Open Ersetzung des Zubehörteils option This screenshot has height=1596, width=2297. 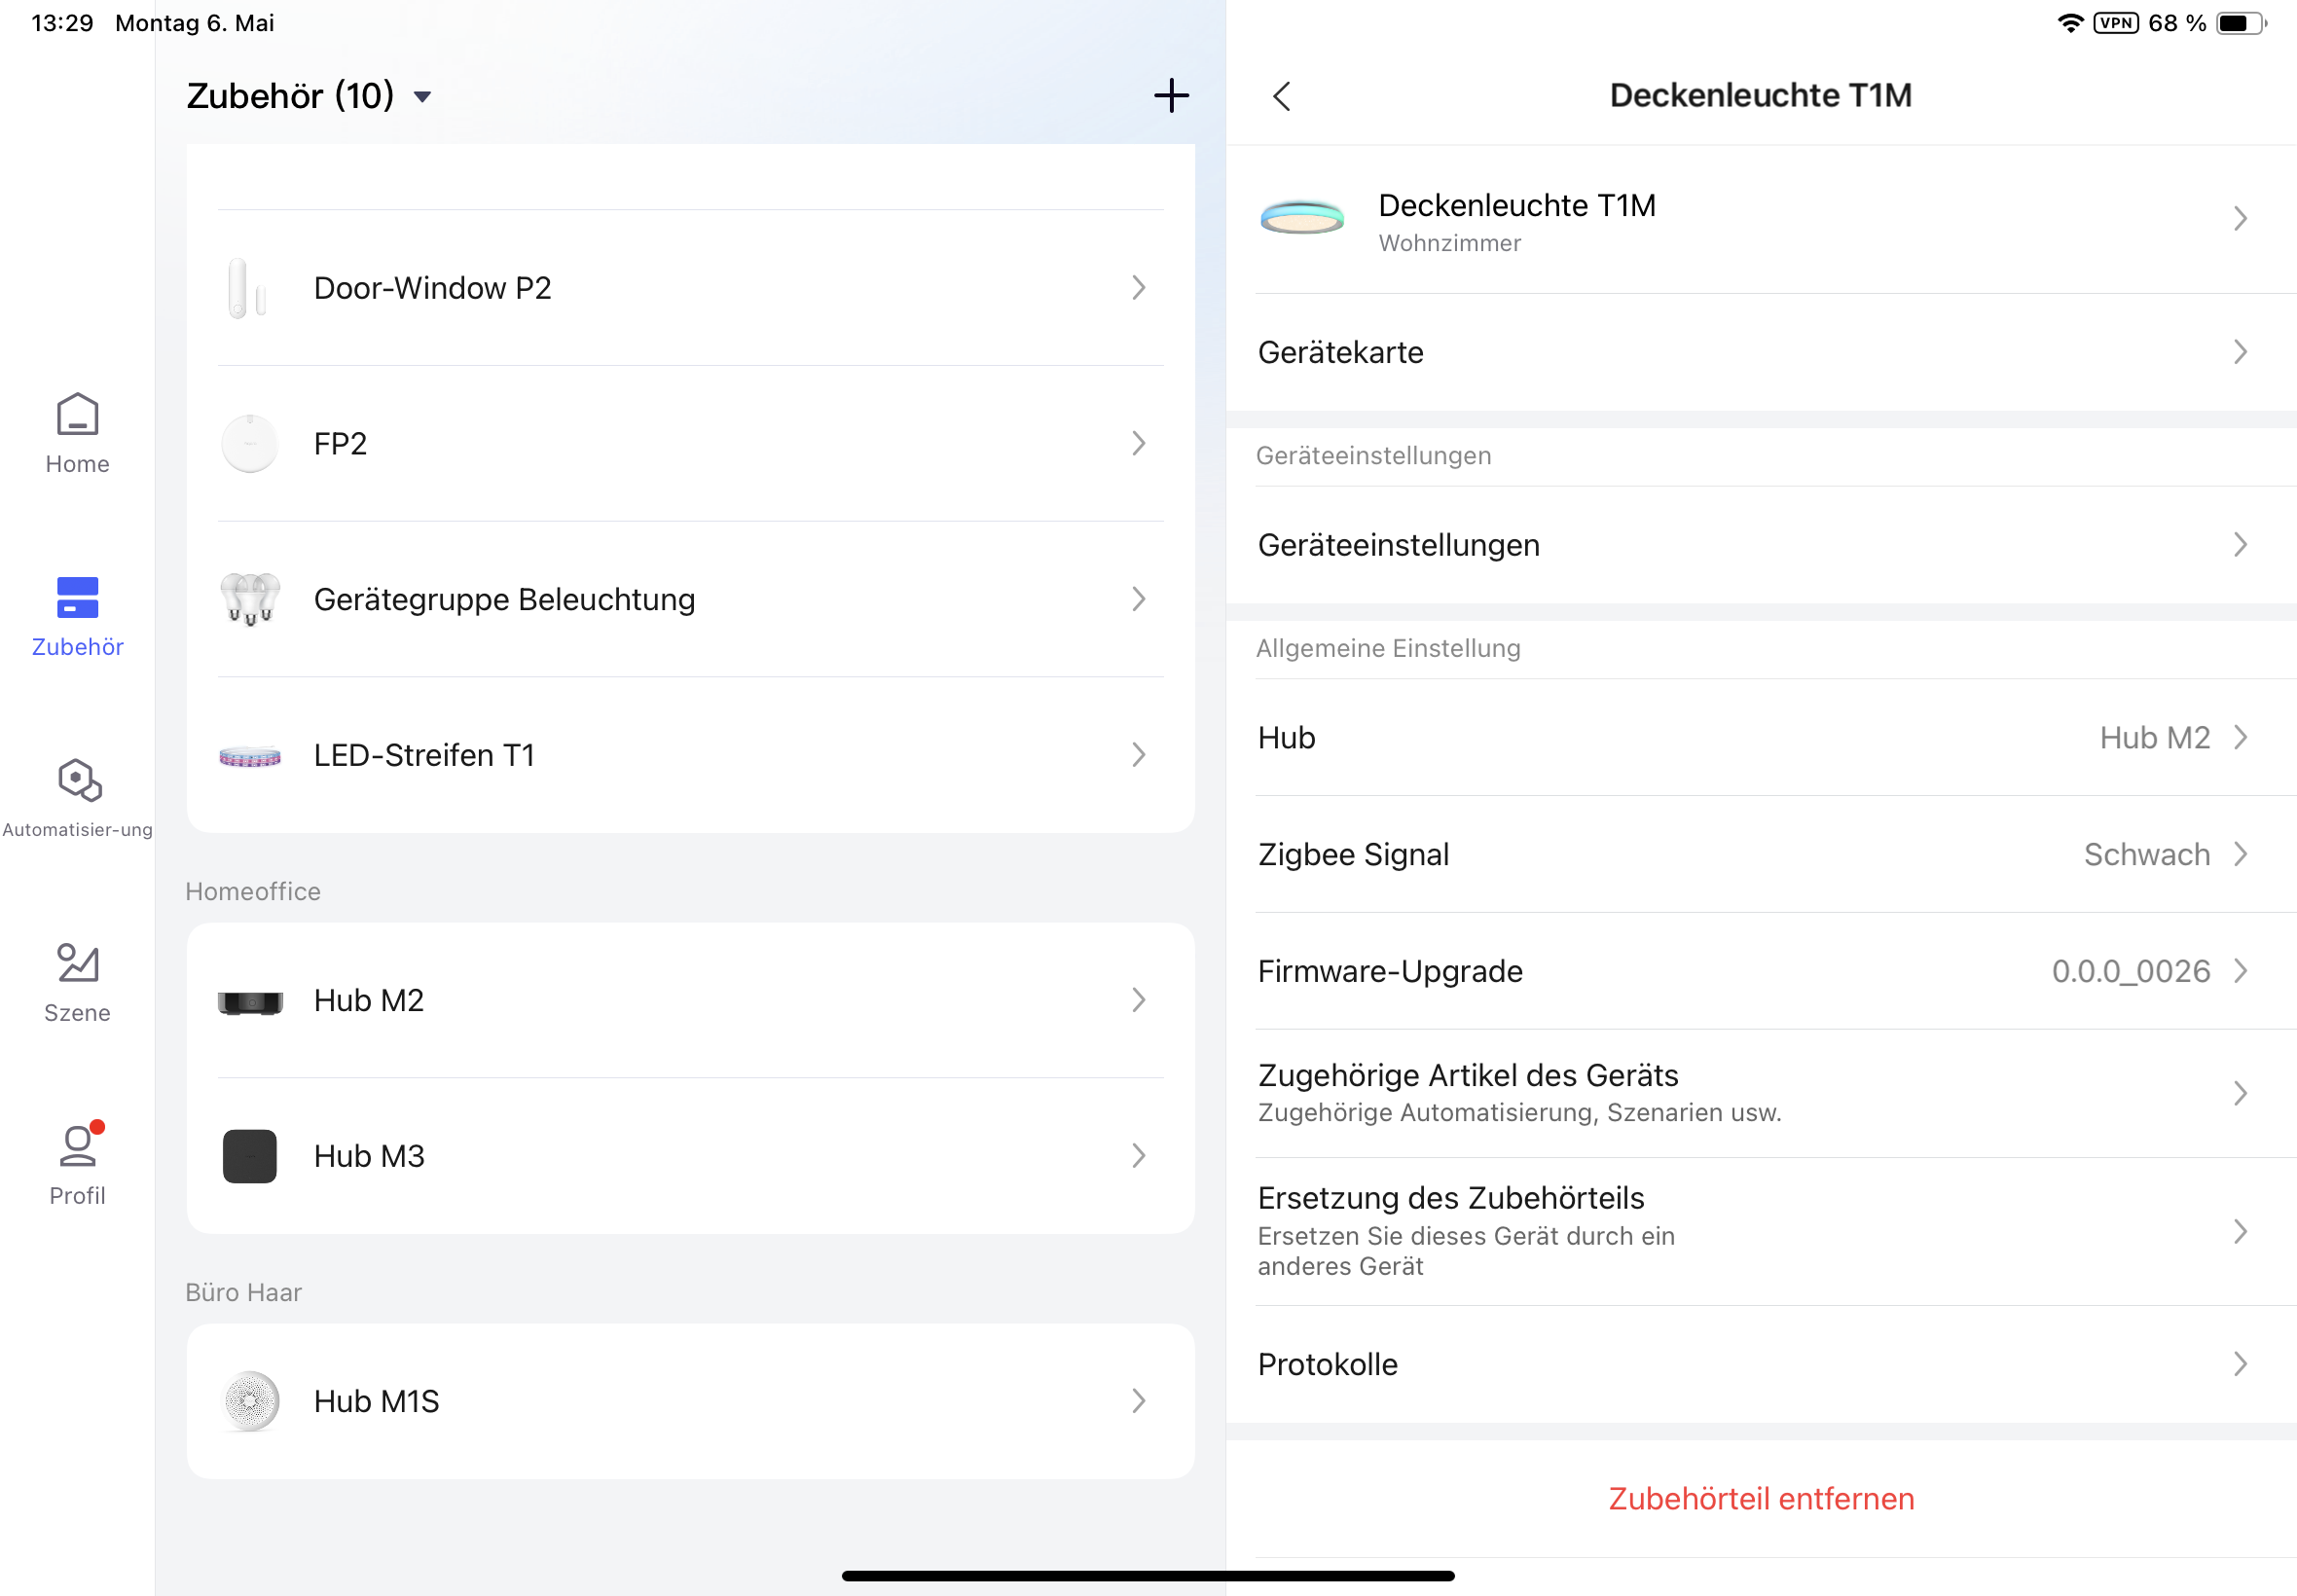point(1760,1231)
